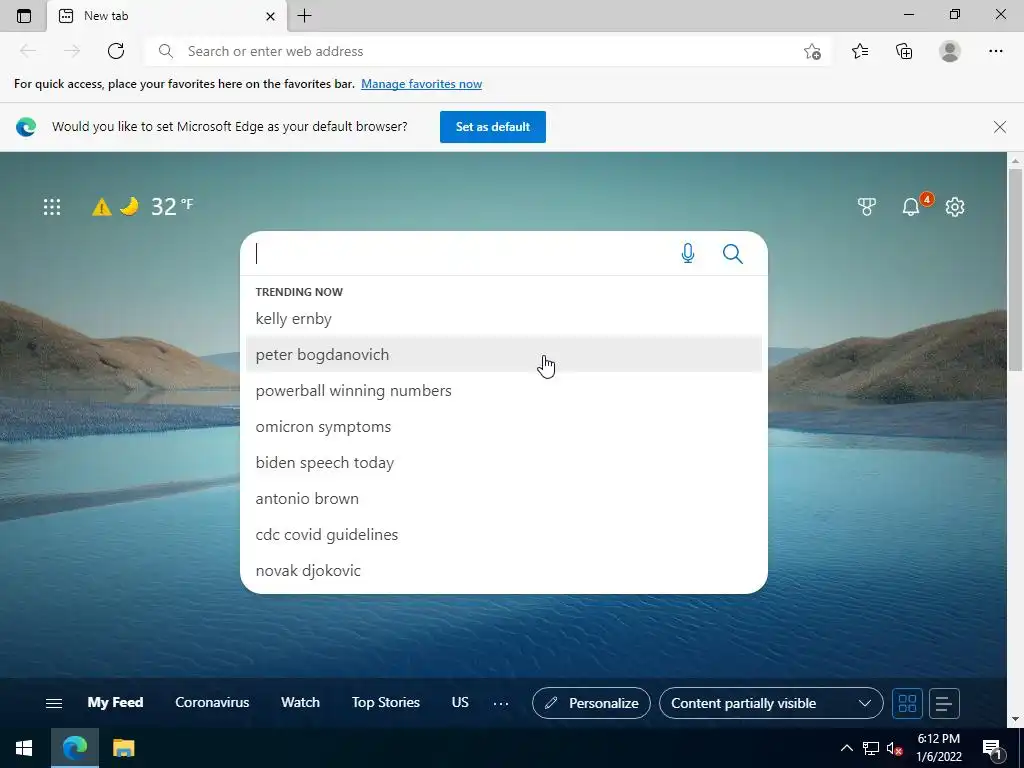Select powerball winning numbers suggestion

pos(504,391)
